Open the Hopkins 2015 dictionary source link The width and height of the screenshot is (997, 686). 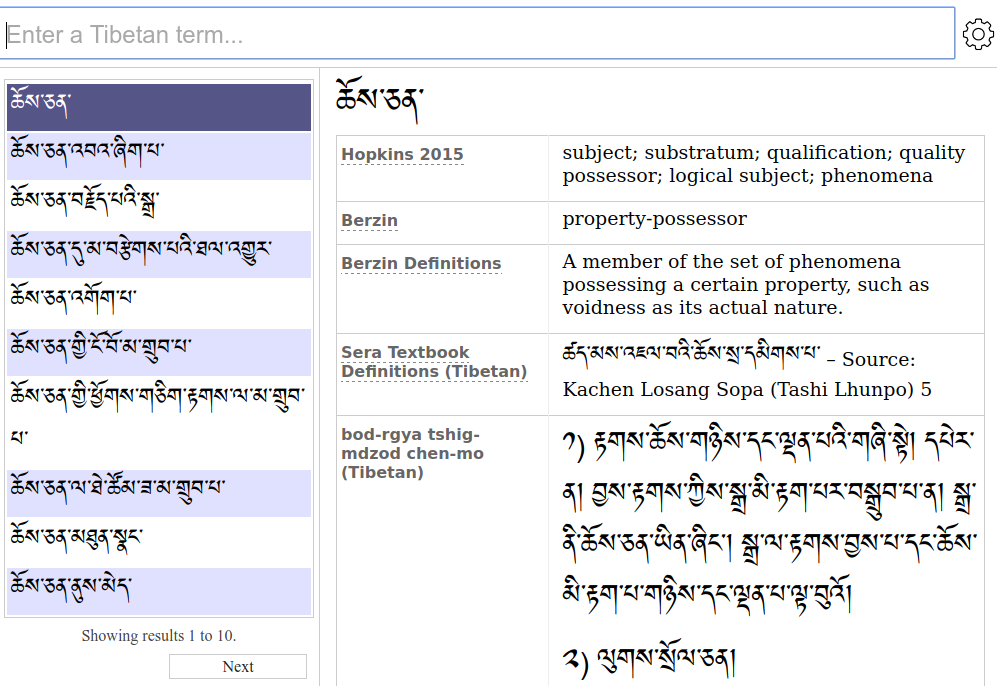coord(401,154)
